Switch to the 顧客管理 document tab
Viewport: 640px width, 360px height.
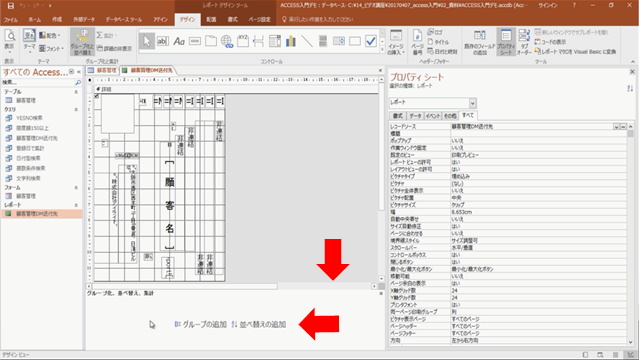tap(102, 70)
